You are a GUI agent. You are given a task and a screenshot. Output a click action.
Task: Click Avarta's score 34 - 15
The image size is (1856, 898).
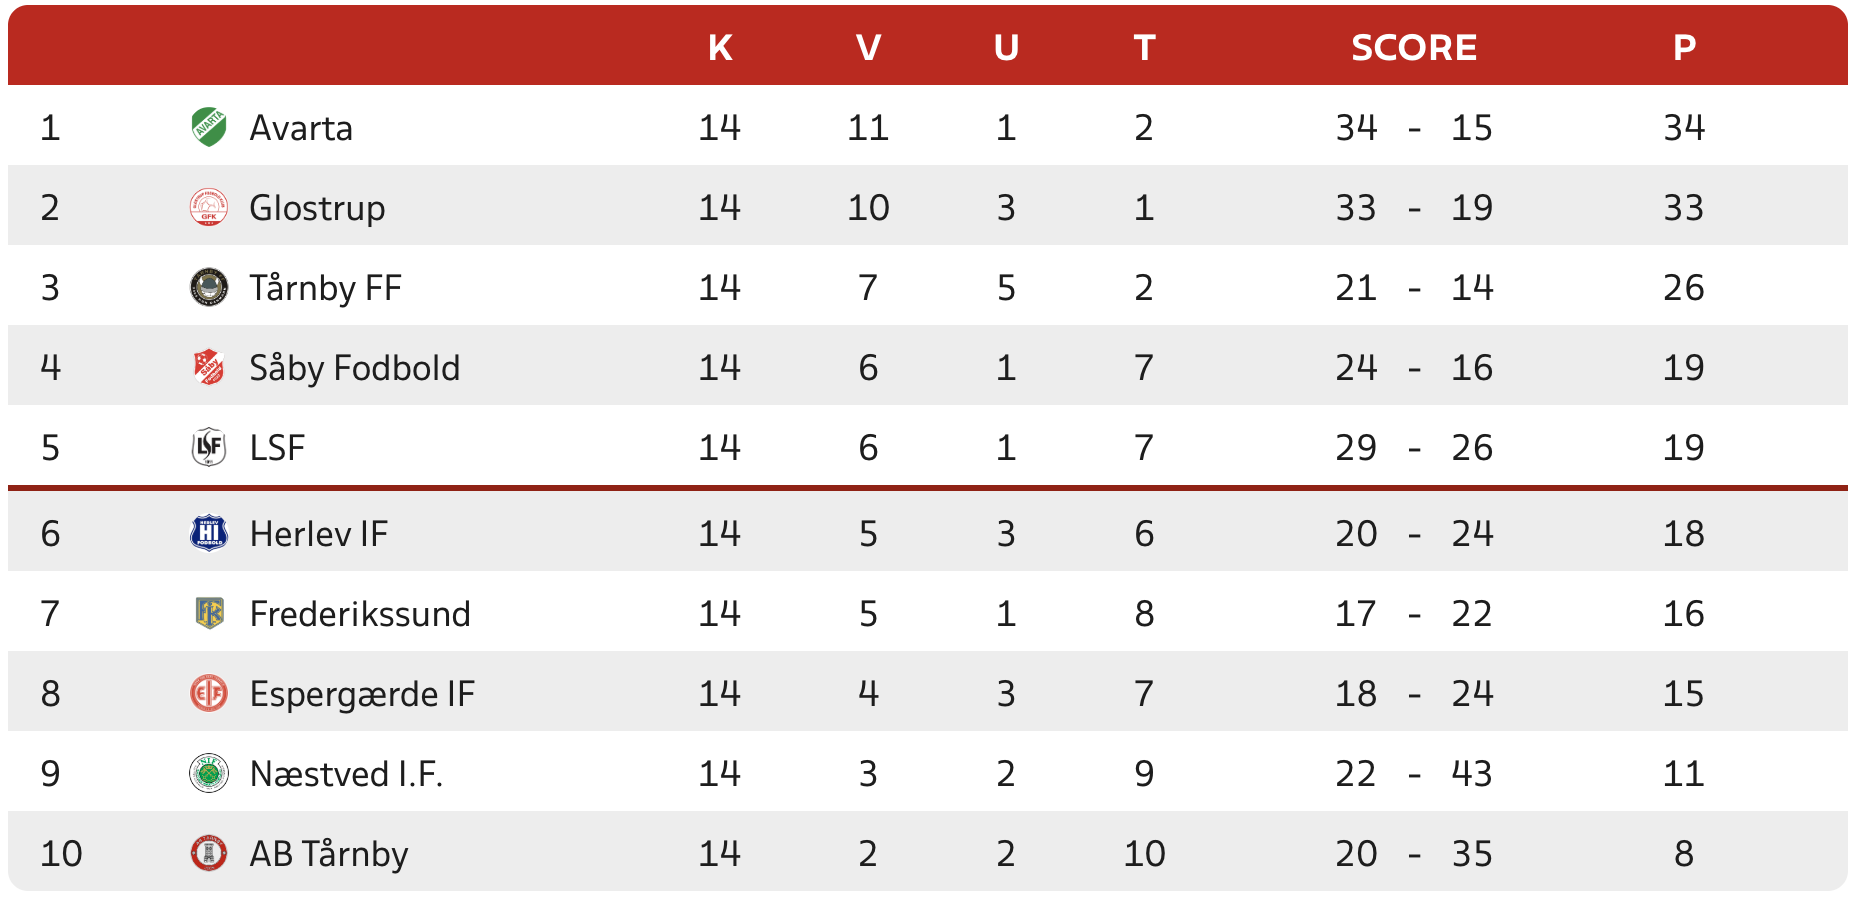(1414, 128)
